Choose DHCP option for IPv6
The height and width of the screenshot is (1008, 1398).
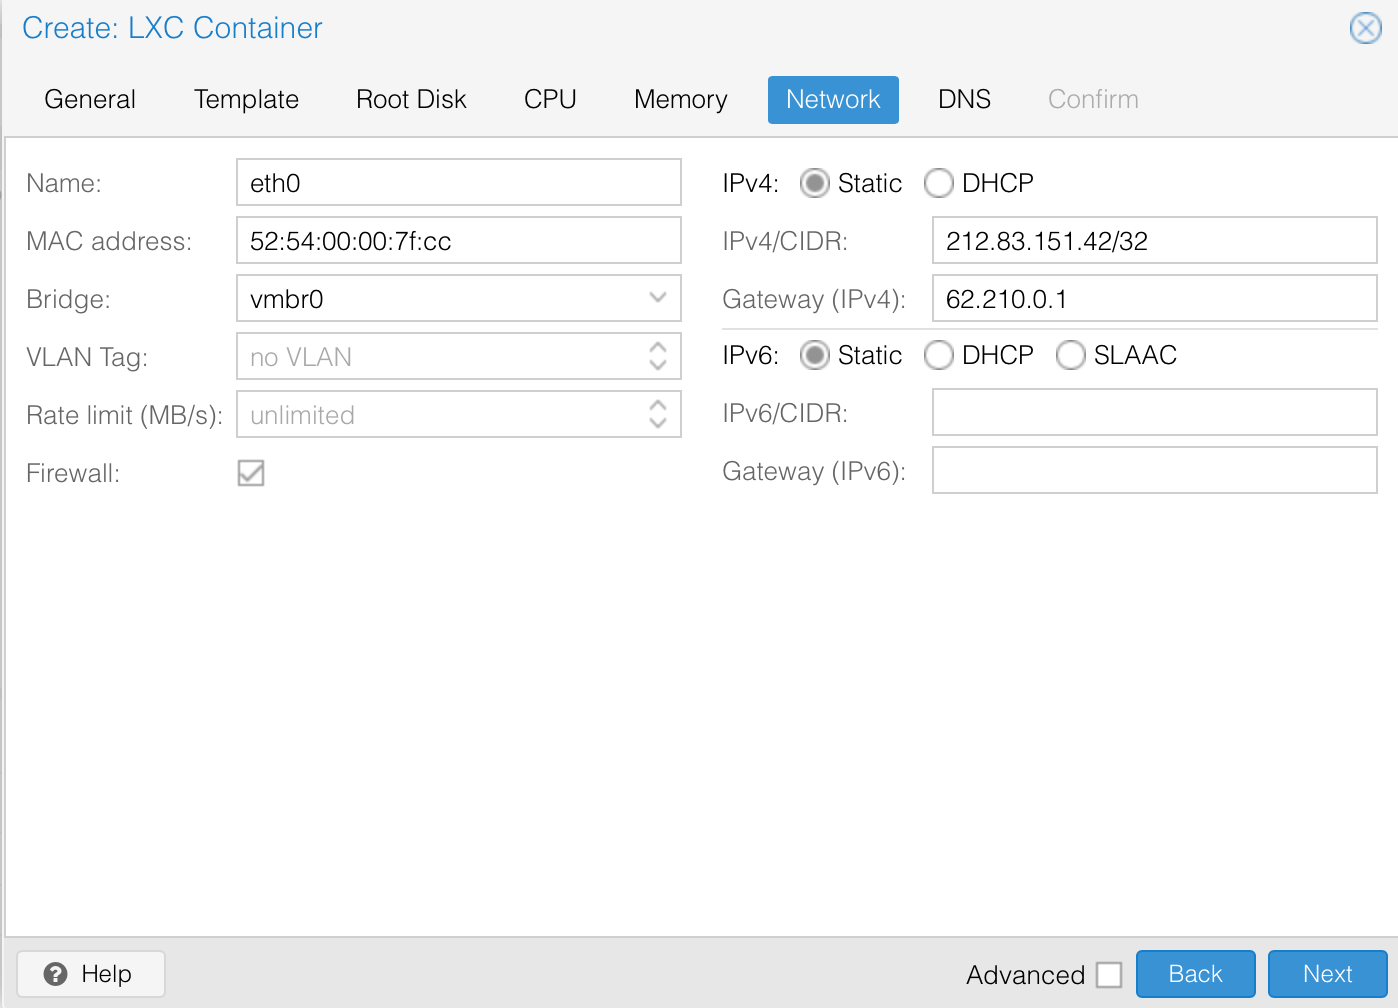pos(939,356)
